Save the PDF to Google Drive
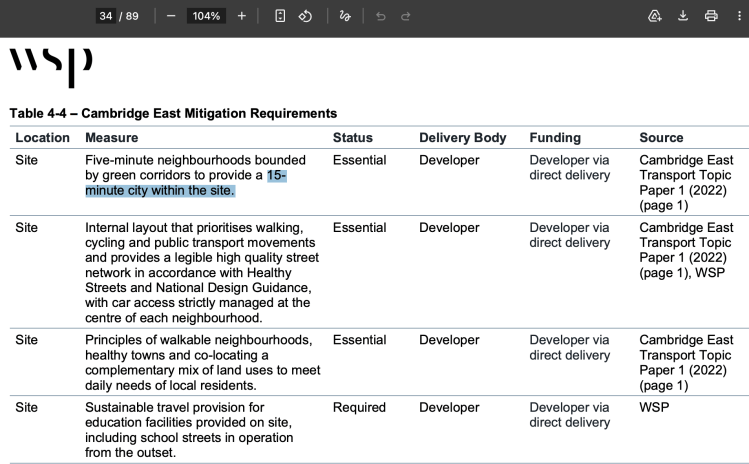This screenshot has width=749, height=464. [x=654, y=16]
